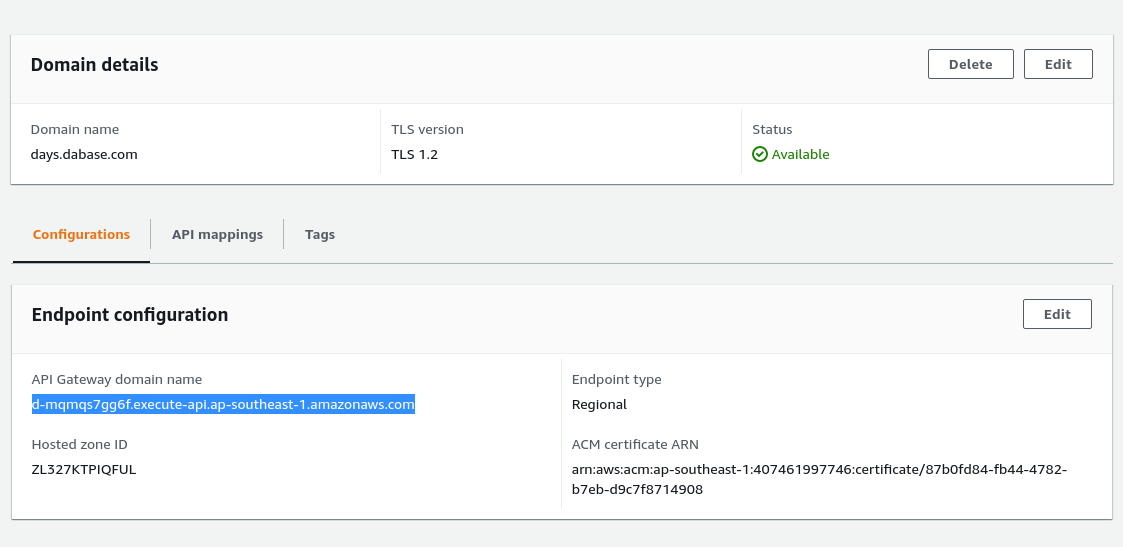The height and width of the screenshot is (547, 1123).
Task: Click the TLS 1.2 version value
Action: (x=415, y=155)
